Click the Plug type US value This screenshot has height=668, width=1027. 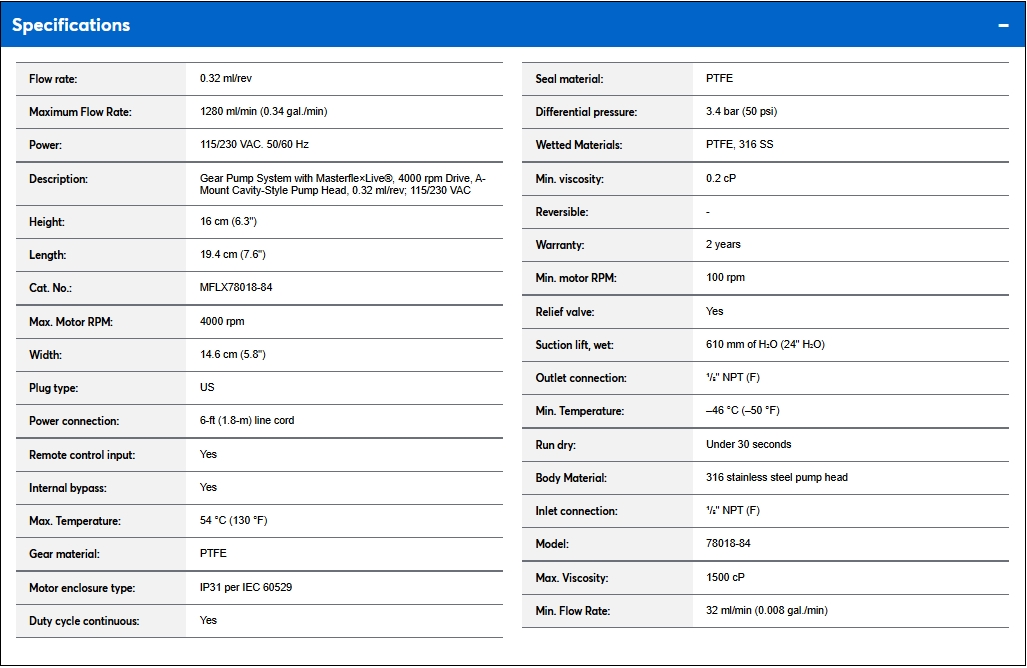tap(207, 388)
